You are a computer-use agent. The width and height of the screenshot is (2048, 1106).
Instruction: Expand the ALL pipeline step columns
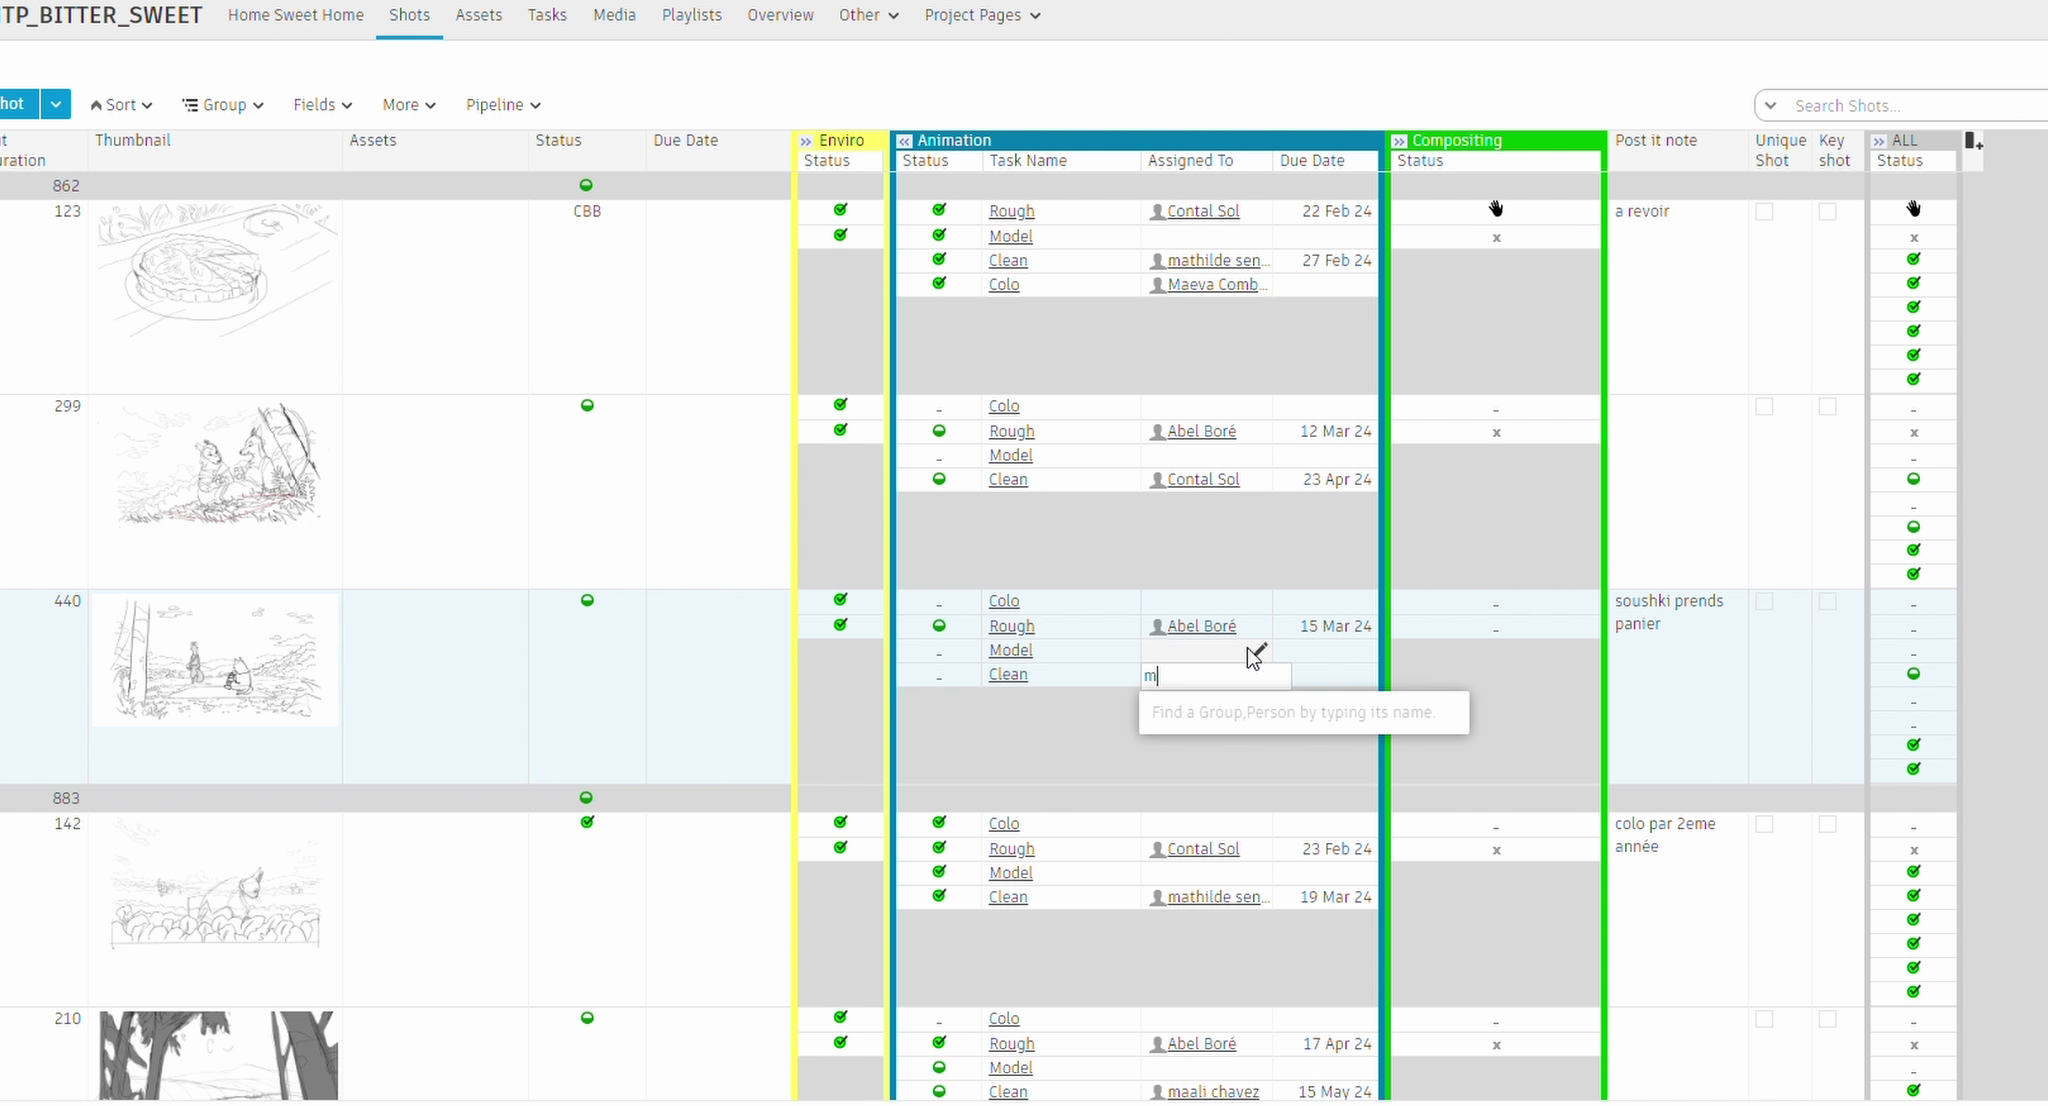coord(1879,141)
